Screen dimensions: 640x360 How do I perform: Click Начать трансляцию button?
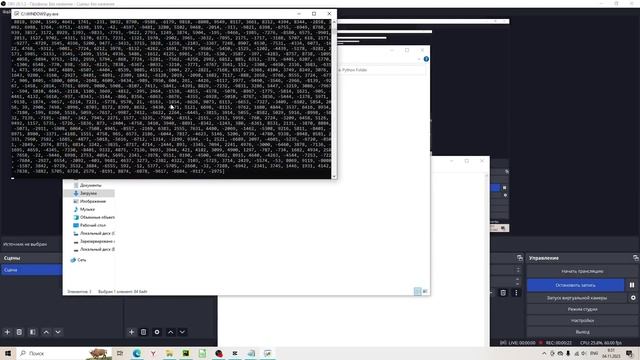coord(582,271)
